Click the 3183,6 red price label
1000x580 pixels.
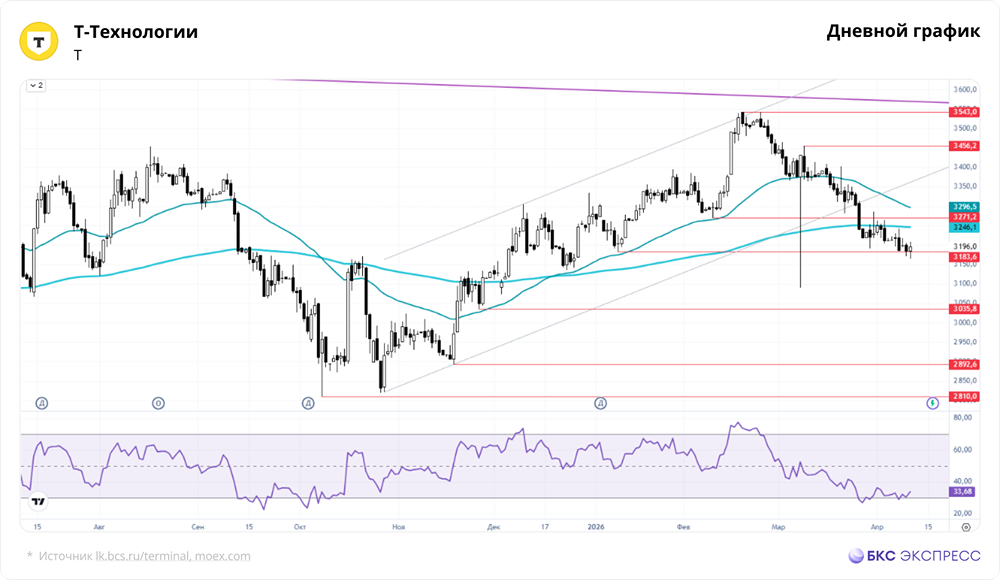pyautogui.click(x=964, y=257)
